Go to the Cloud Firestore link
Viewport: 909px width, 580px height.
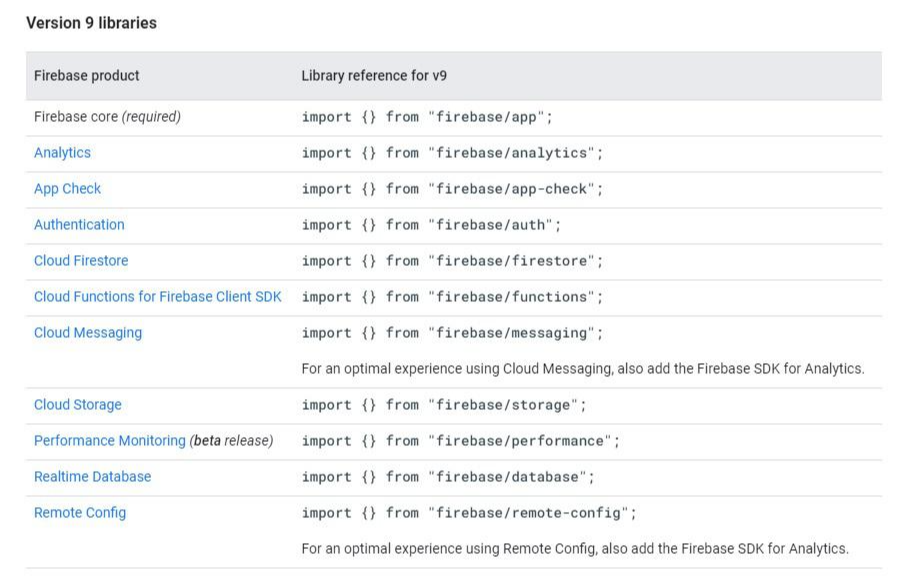click(x=81, y=261)
